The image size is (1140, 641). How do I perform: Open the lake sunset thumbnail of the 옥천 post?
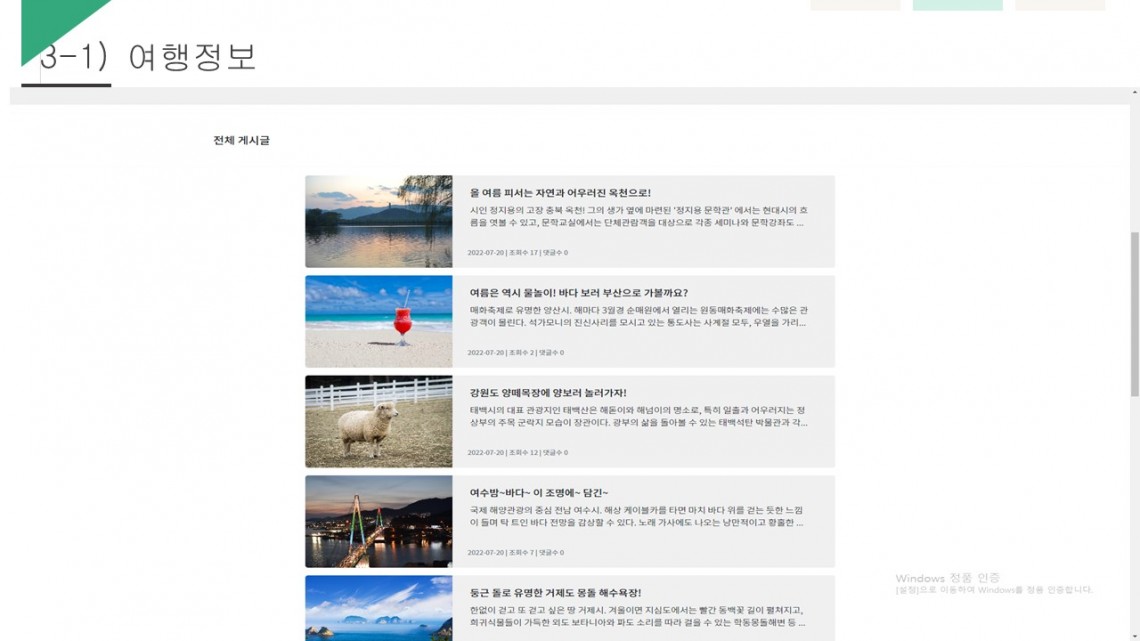379,222
